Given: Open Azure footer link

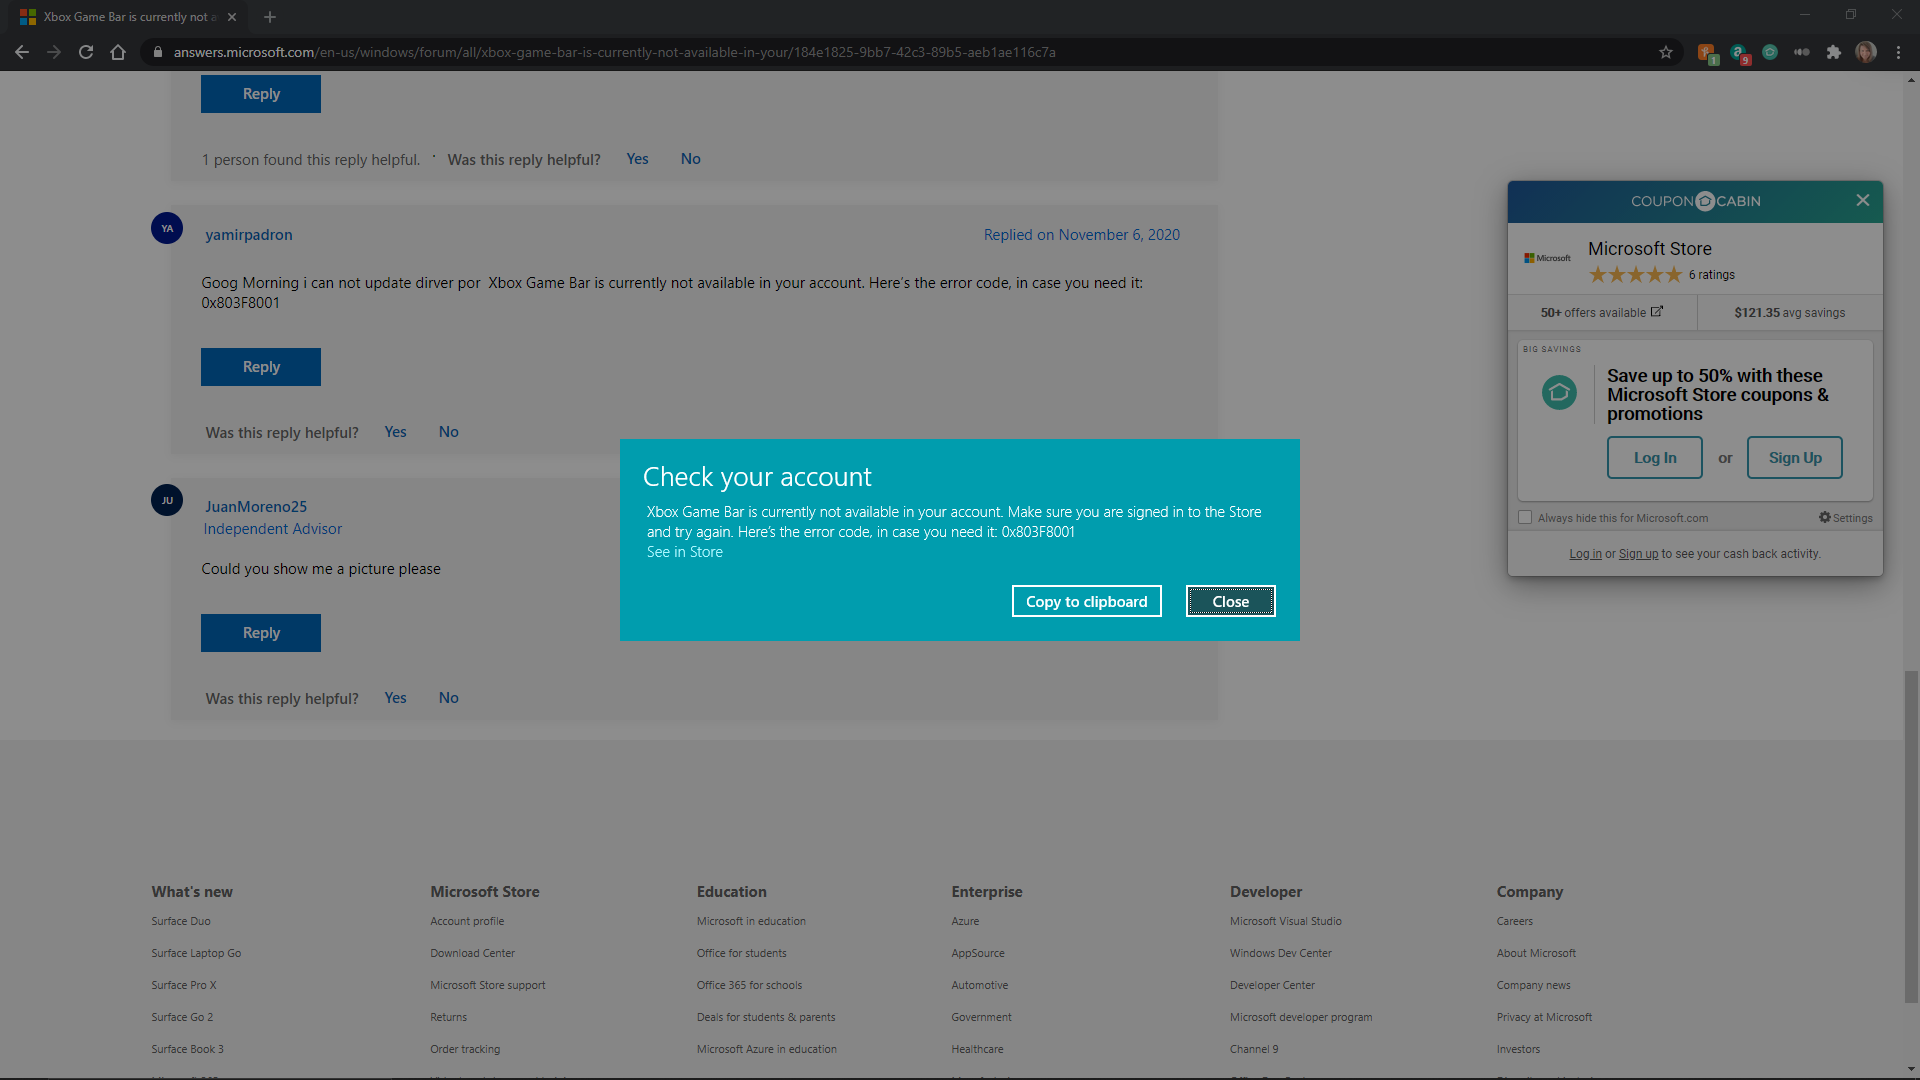Looking at the screenshot, I should [965, 921].
